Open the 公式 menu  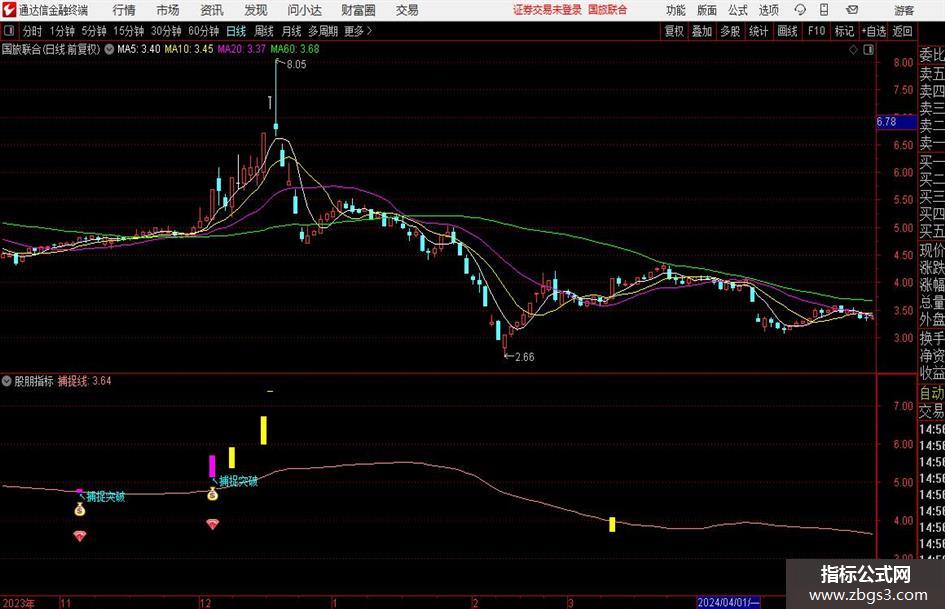[x=738, y=10]
